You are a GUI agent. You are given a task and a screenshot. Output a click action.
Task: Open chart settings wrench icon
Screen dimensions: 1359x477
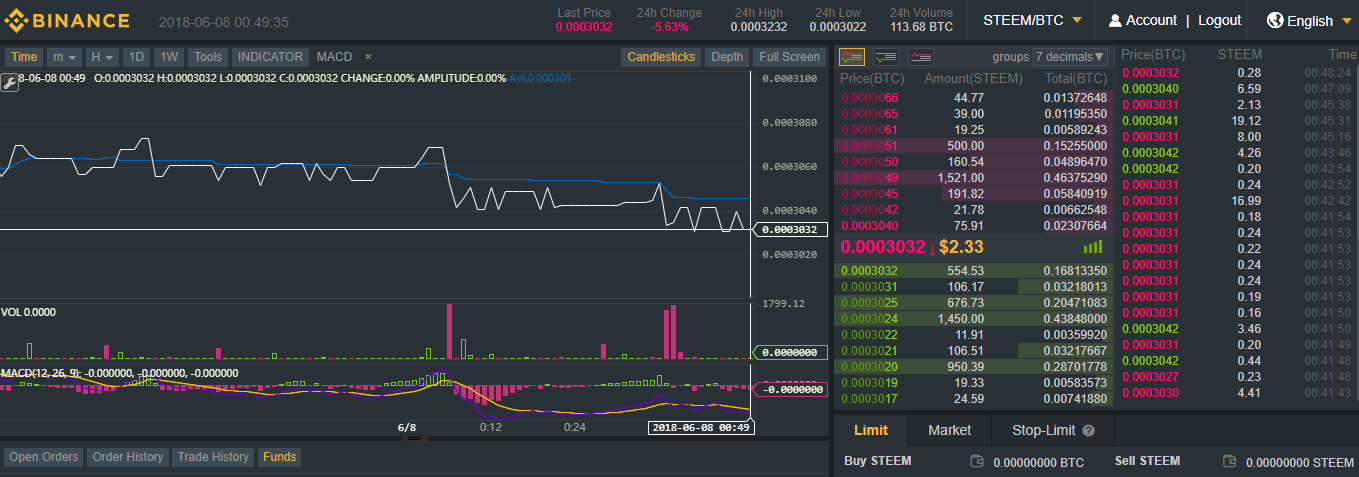coord(9,83)
